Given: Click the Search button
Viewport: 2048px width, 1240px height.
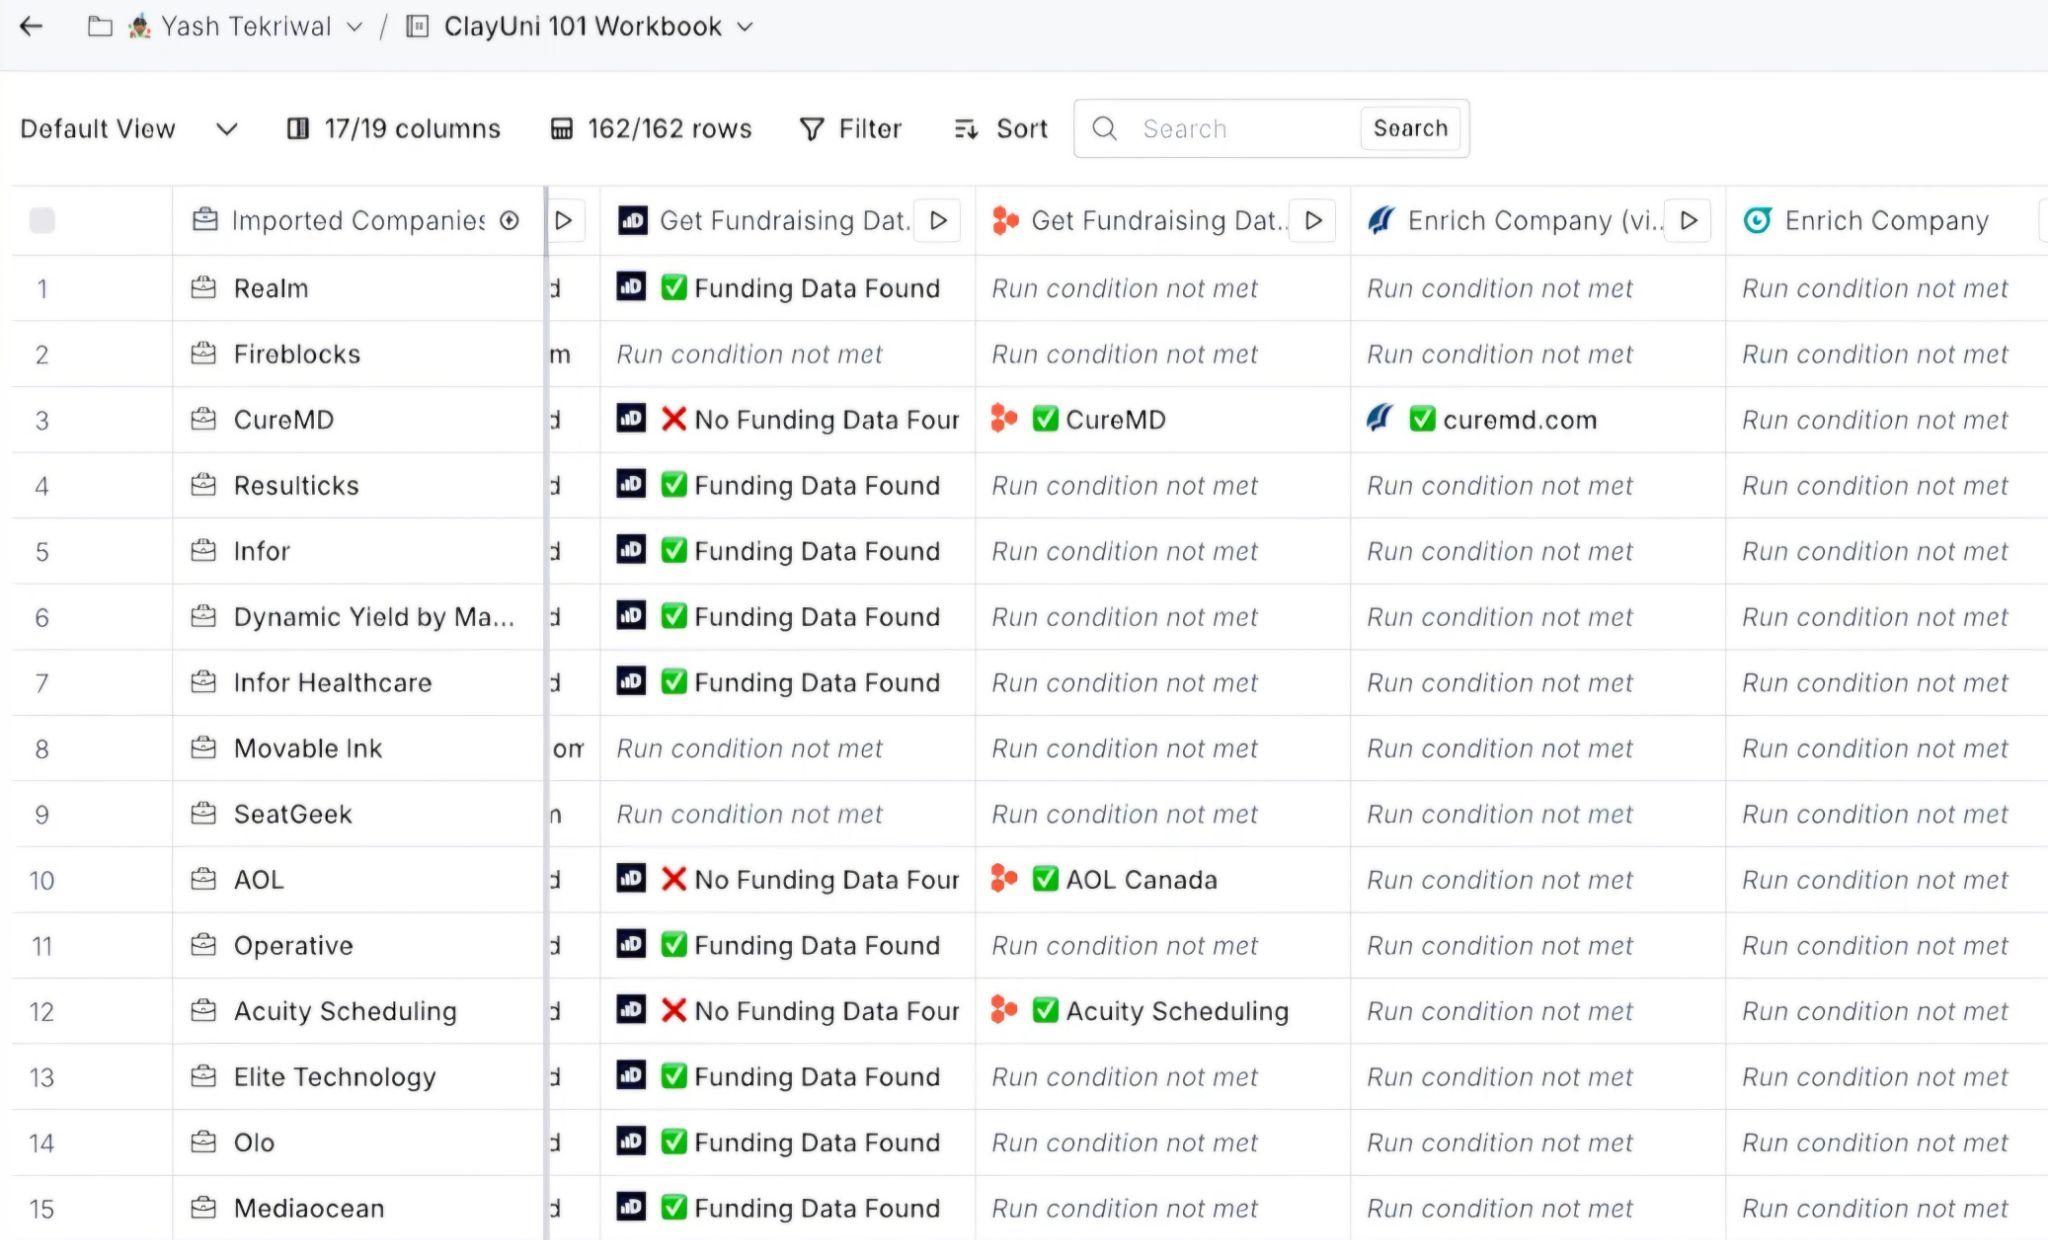Looking at the screenshot, I should 1410,128.
